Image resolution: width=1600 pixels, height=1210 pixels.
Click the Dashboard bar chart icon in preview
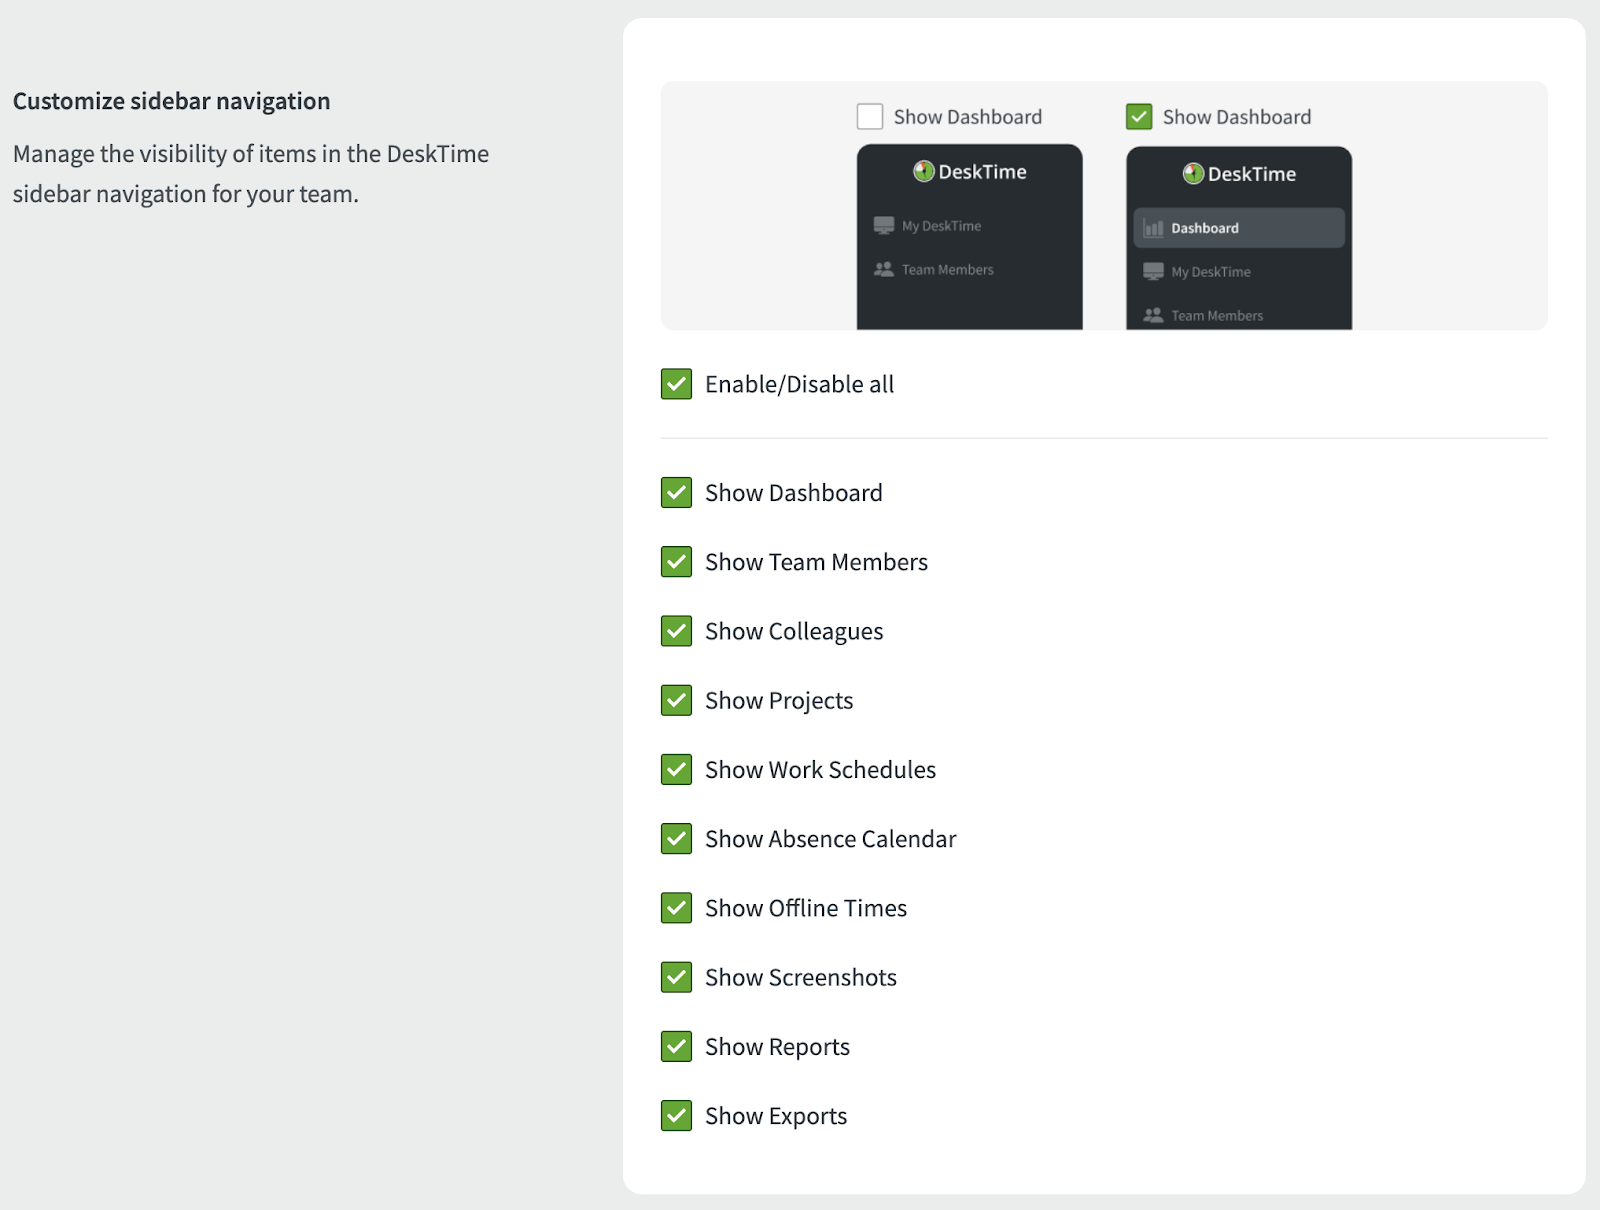click(x=1153, y=228)
